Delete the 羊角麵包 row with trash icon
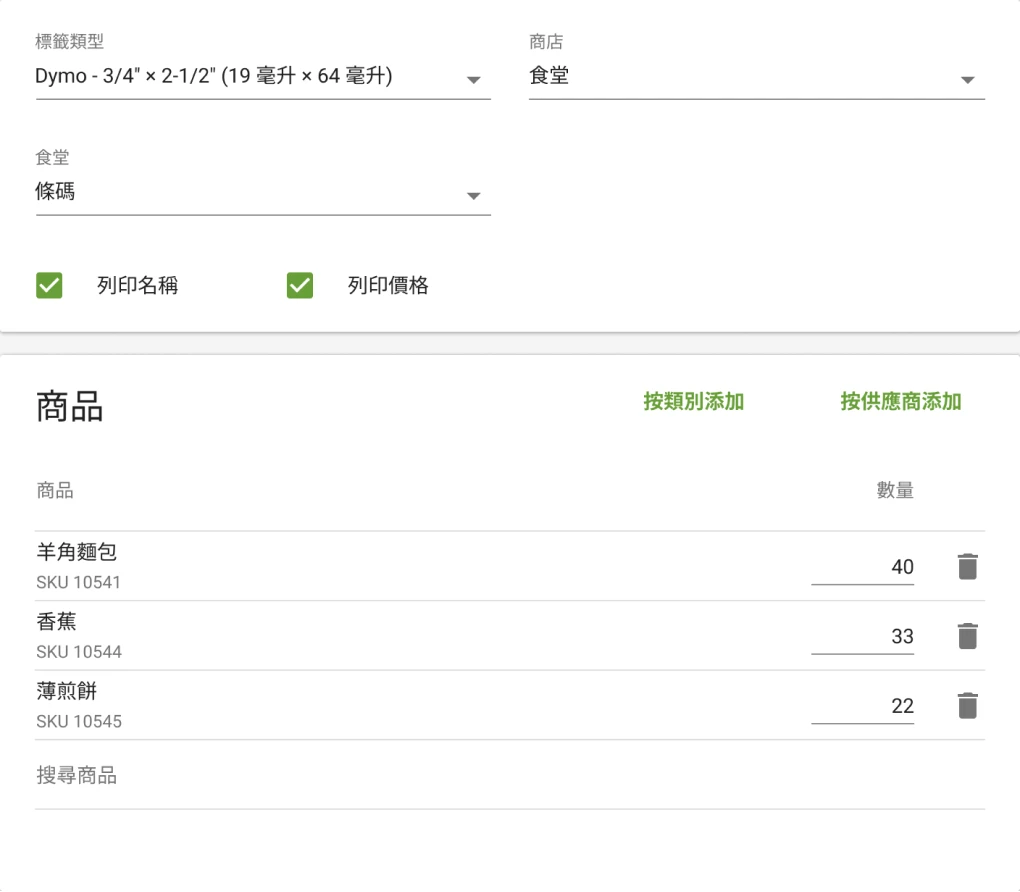Viewport: 1020px width, 892px height. [967, 567]
